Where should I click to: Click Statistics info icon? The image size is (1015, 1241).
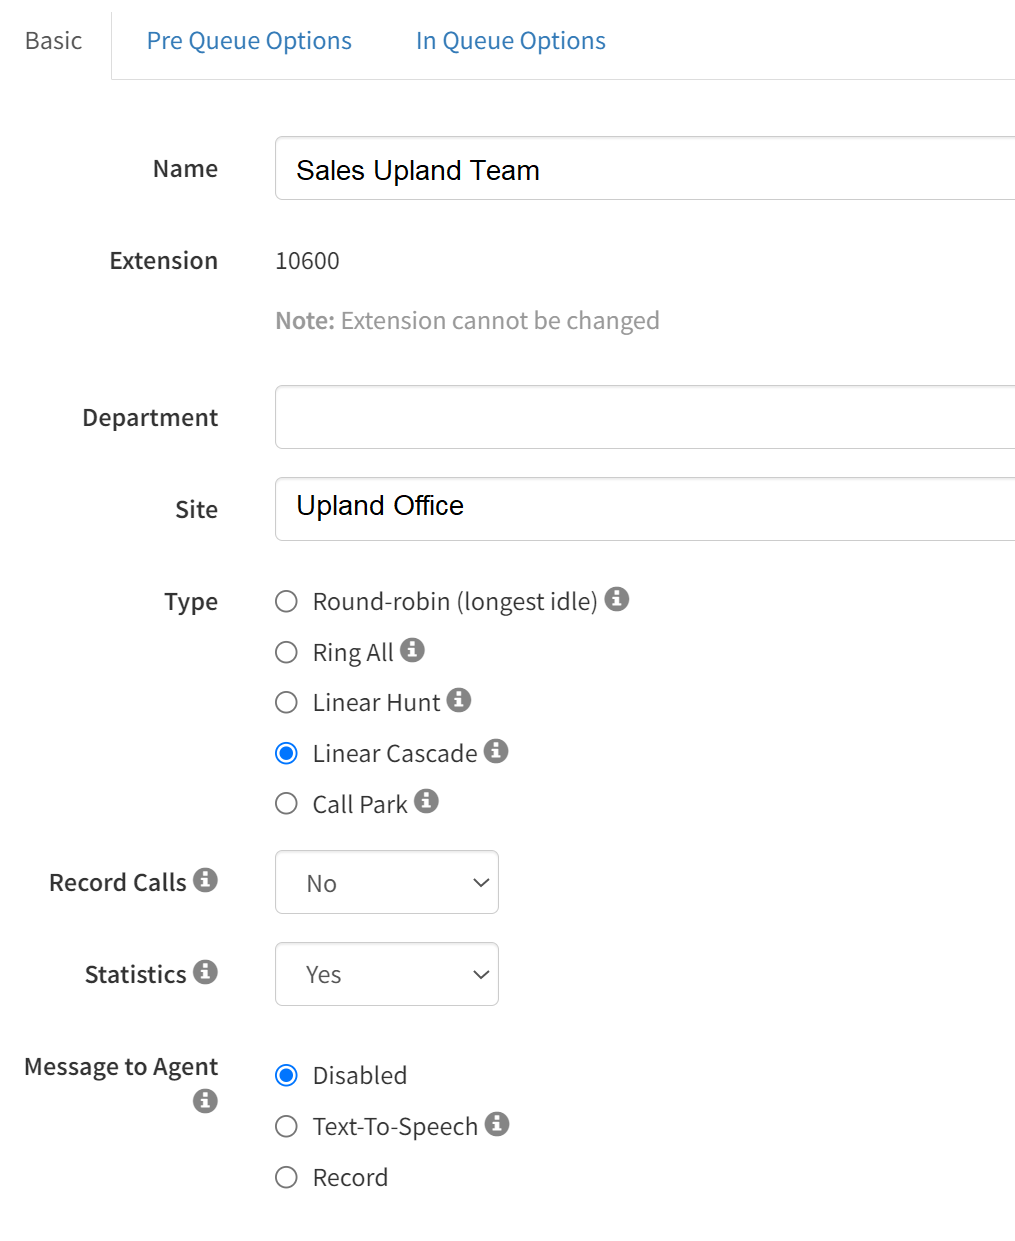coord(206,972)
